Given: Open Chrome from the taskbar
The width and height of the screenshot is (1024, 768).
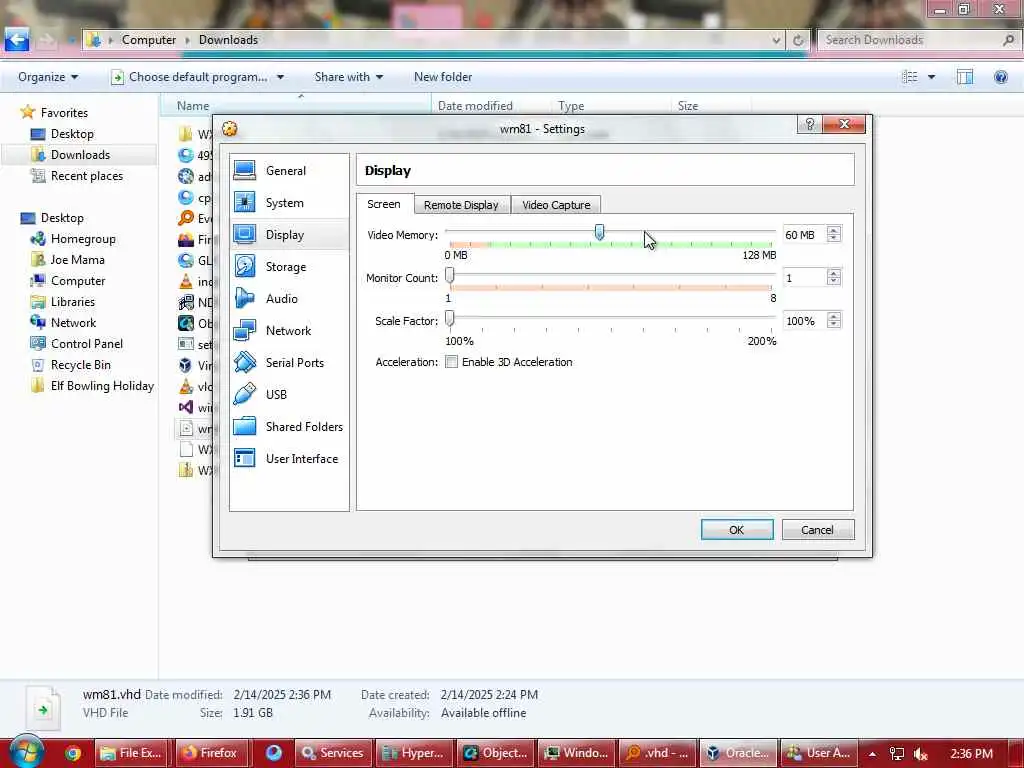Looking at the screenshot, I should 73,753.
